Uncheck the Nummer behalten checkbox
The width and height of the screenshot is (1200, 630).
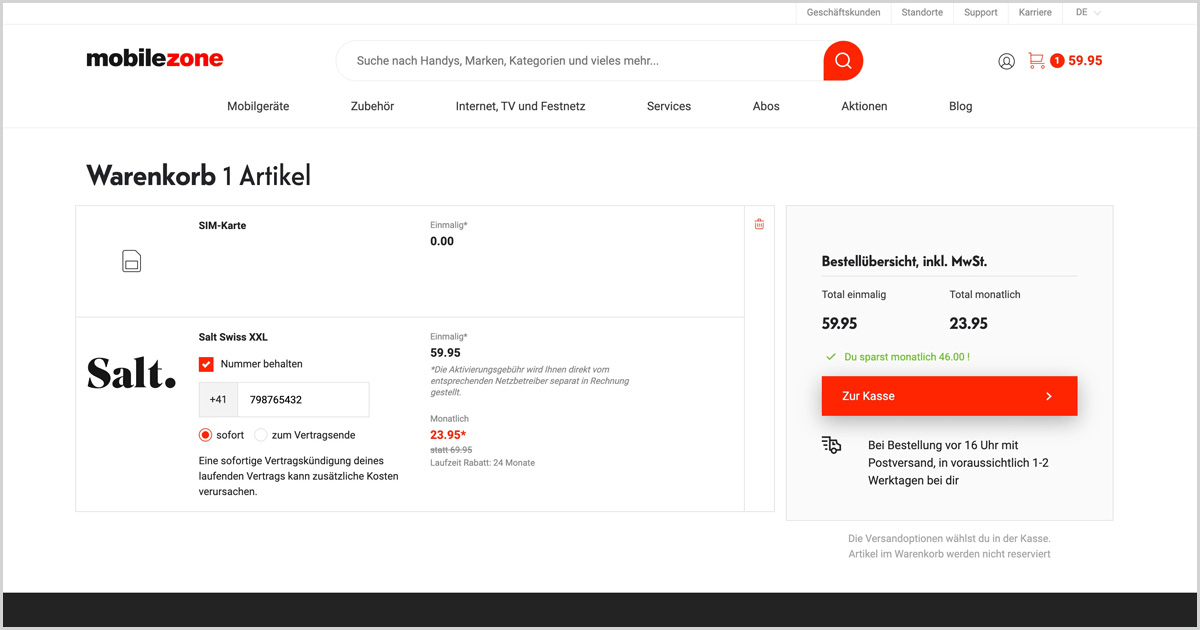pyautogui.click(x=206, y=364)
